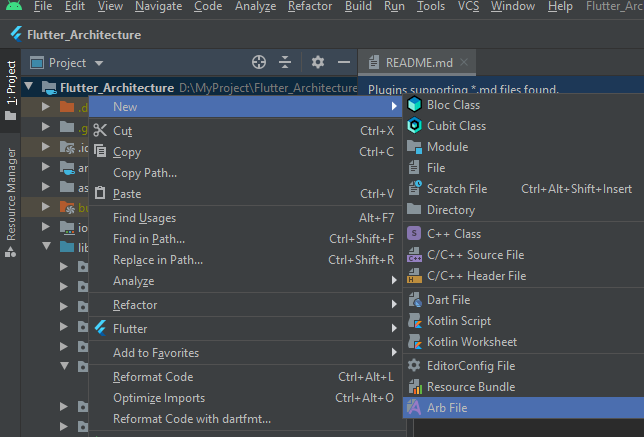Click the Cubit Class hexagon icon
This screenshot has width=644, height=437.
414,125
